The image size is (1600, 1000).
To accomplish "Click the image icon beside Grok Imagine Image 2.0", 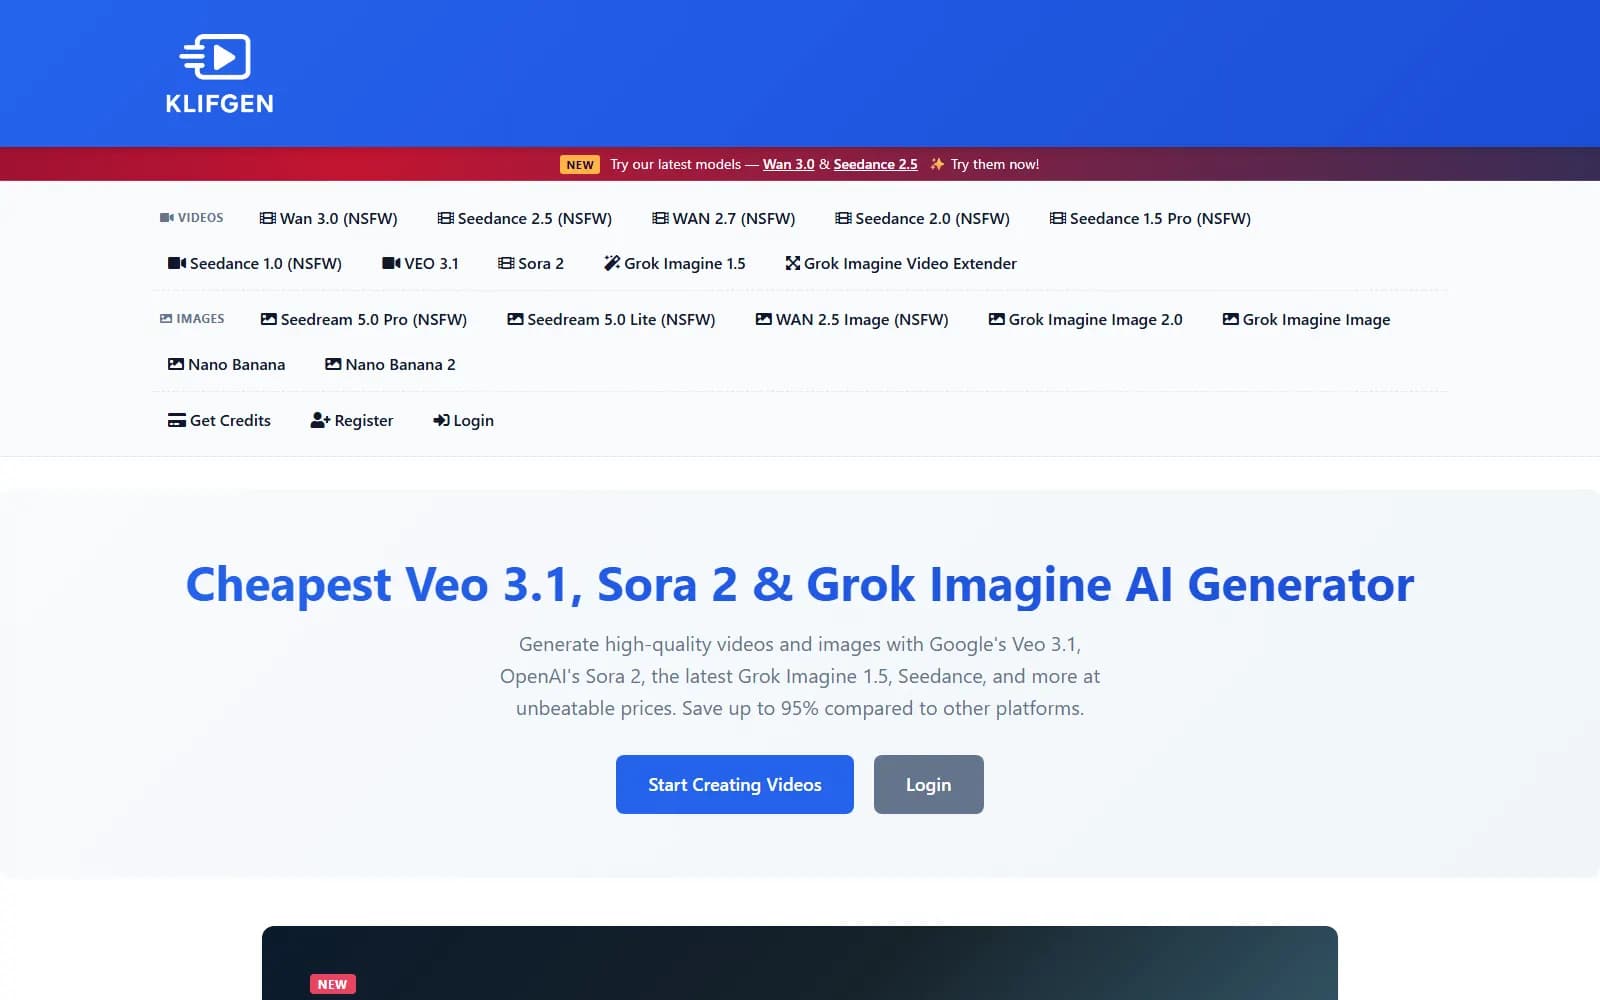I will click(x=997, y=319).
